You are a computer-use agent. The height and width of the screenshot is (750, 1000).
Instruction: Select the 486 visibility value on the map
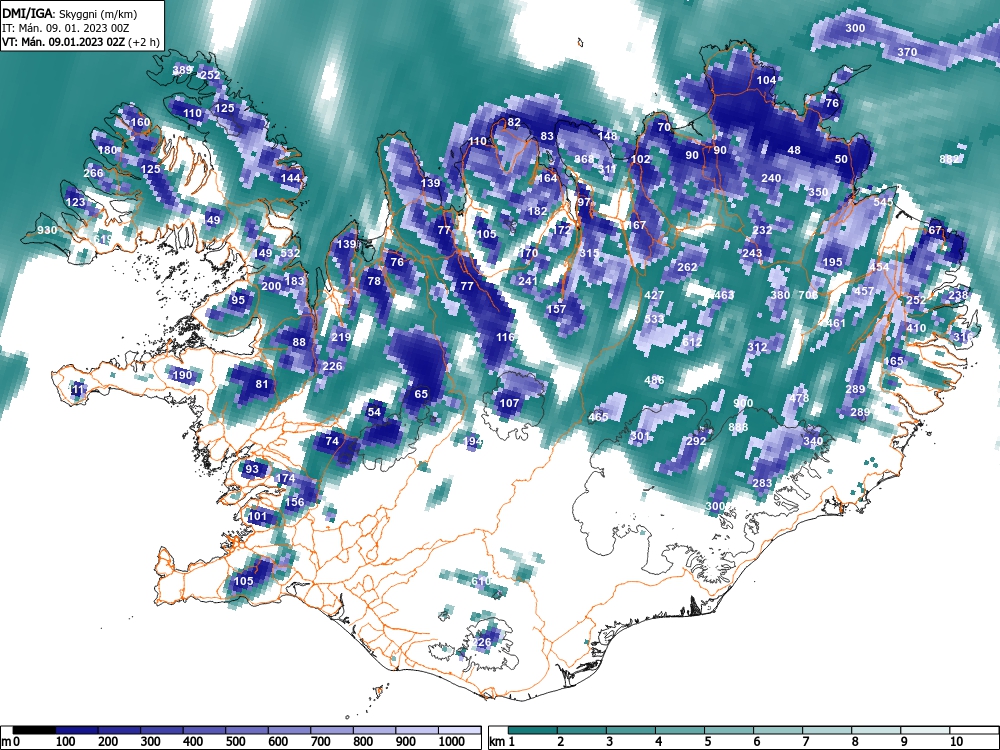(654, 380)
